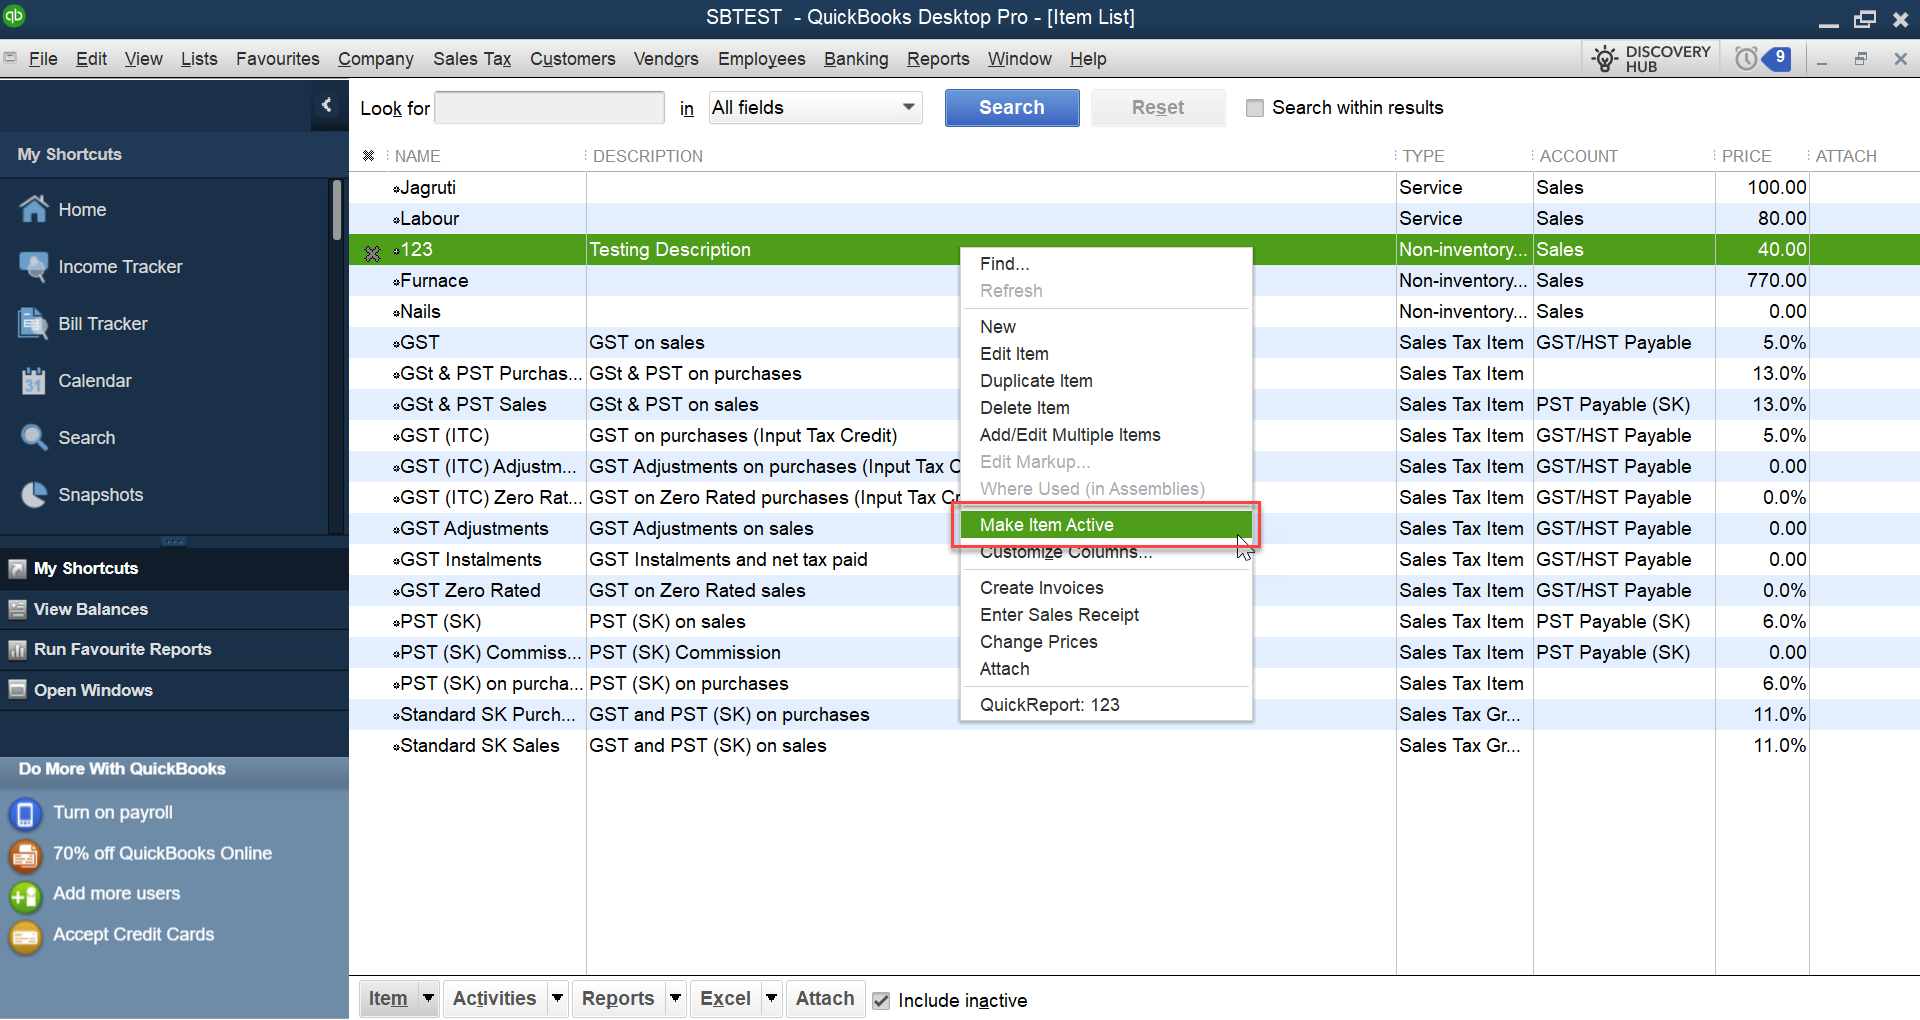This screenshot has width=1920, height=1020.
Task: Open the Bill Tracker icon
Action: [34, 323]
